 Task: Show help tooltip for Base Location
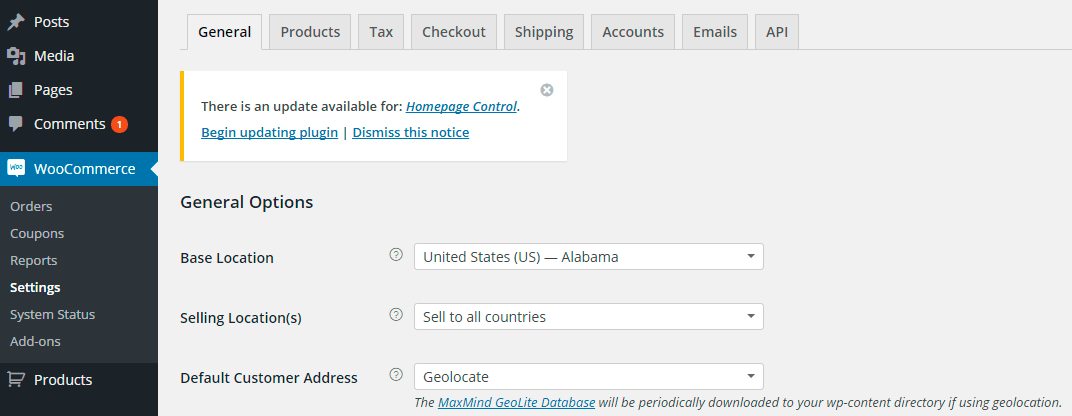point(396,255)
